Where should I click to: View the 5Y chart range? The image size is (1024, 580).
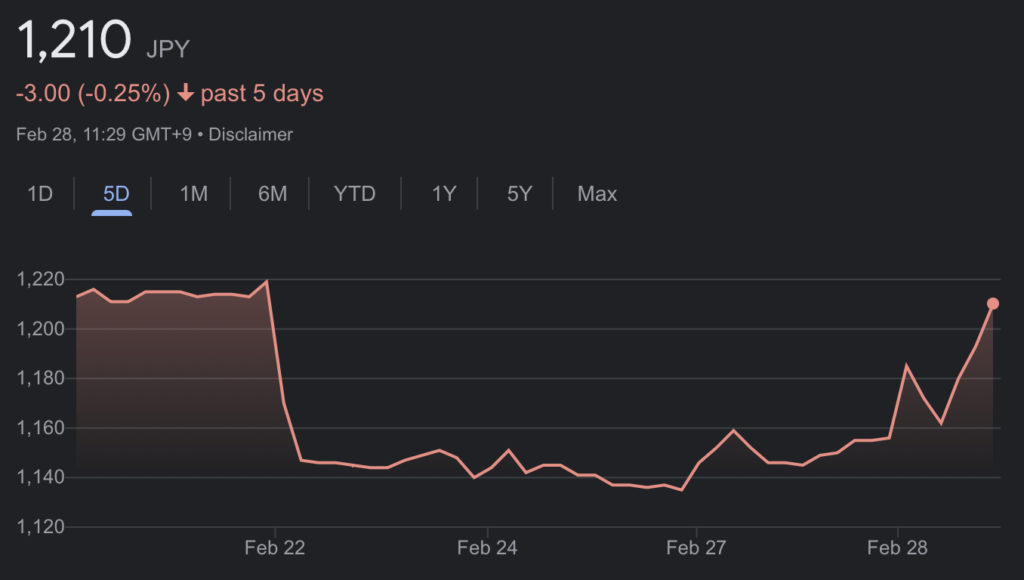coord(519,194)
